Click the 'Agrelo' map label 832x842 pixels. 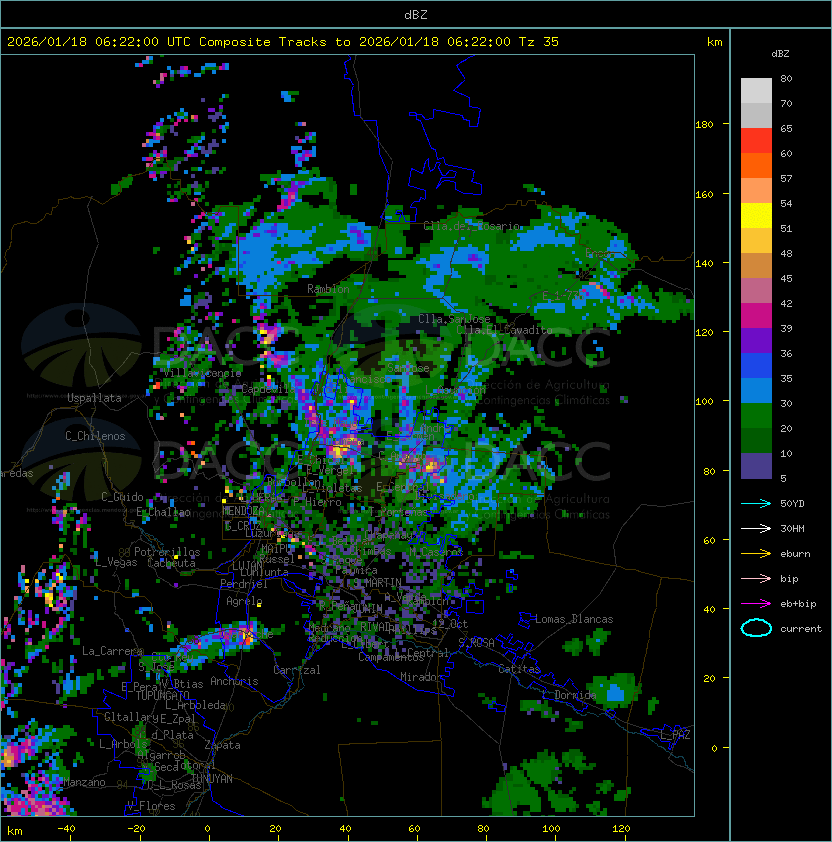point(244,601)
